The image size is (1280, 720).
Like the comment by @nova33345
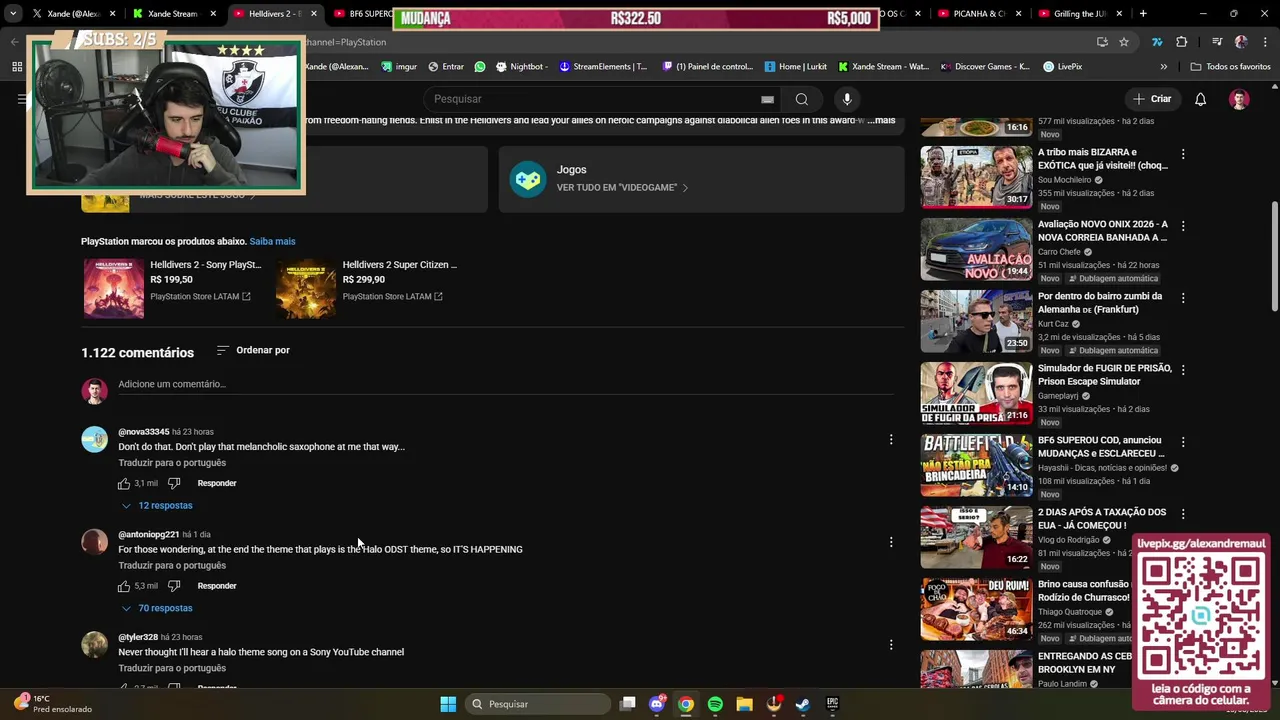click(124, 483)
